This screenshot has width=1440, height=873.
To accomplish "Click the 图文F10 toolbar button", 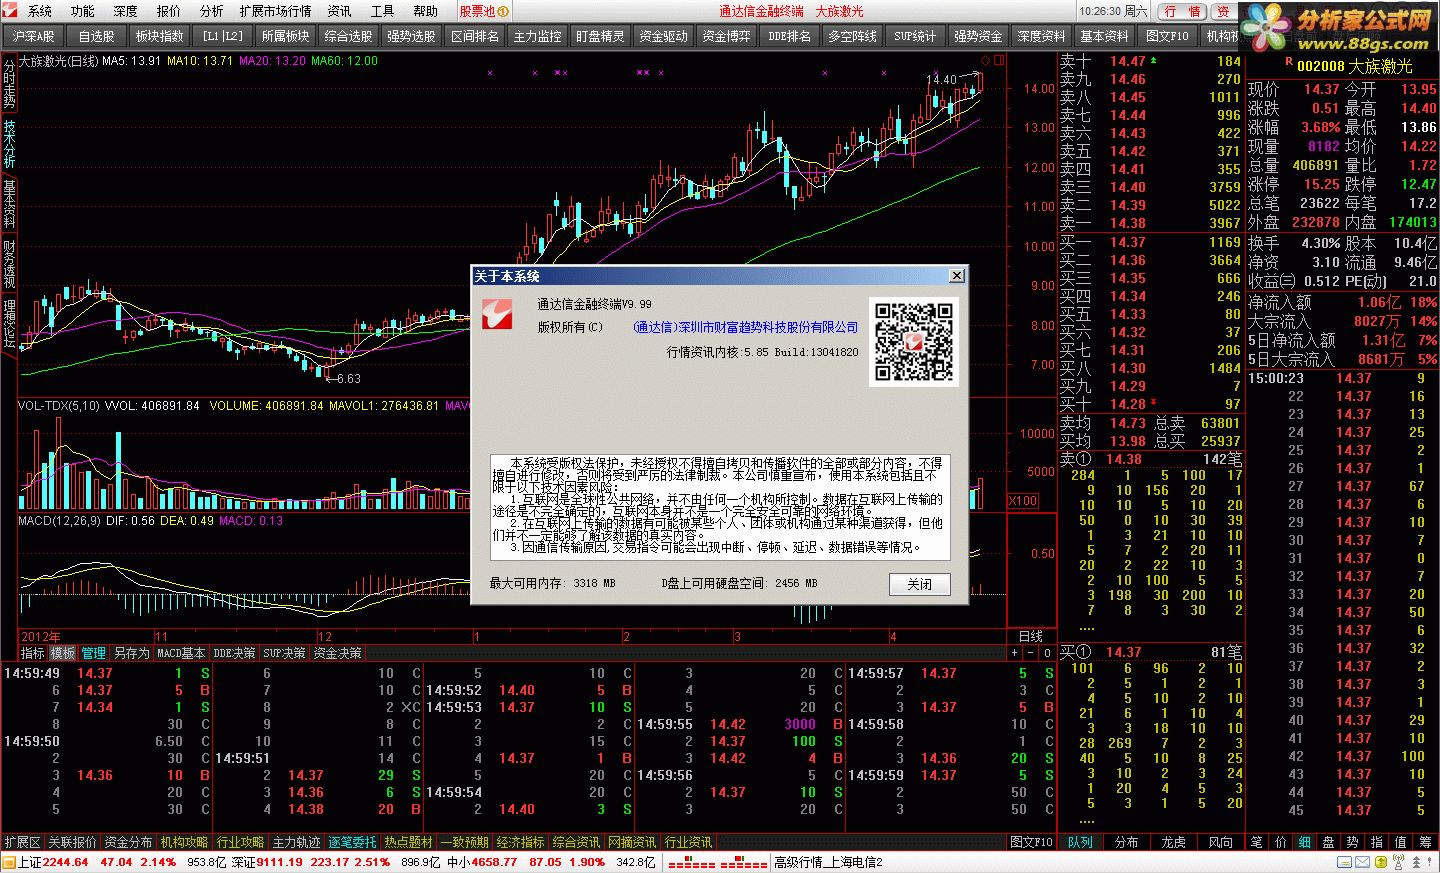I will click(x=1168, y=36).
